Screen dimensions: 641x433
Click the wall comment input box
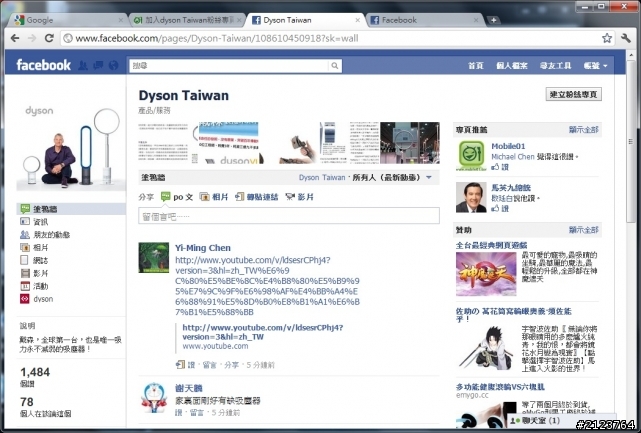coord(289,216)
